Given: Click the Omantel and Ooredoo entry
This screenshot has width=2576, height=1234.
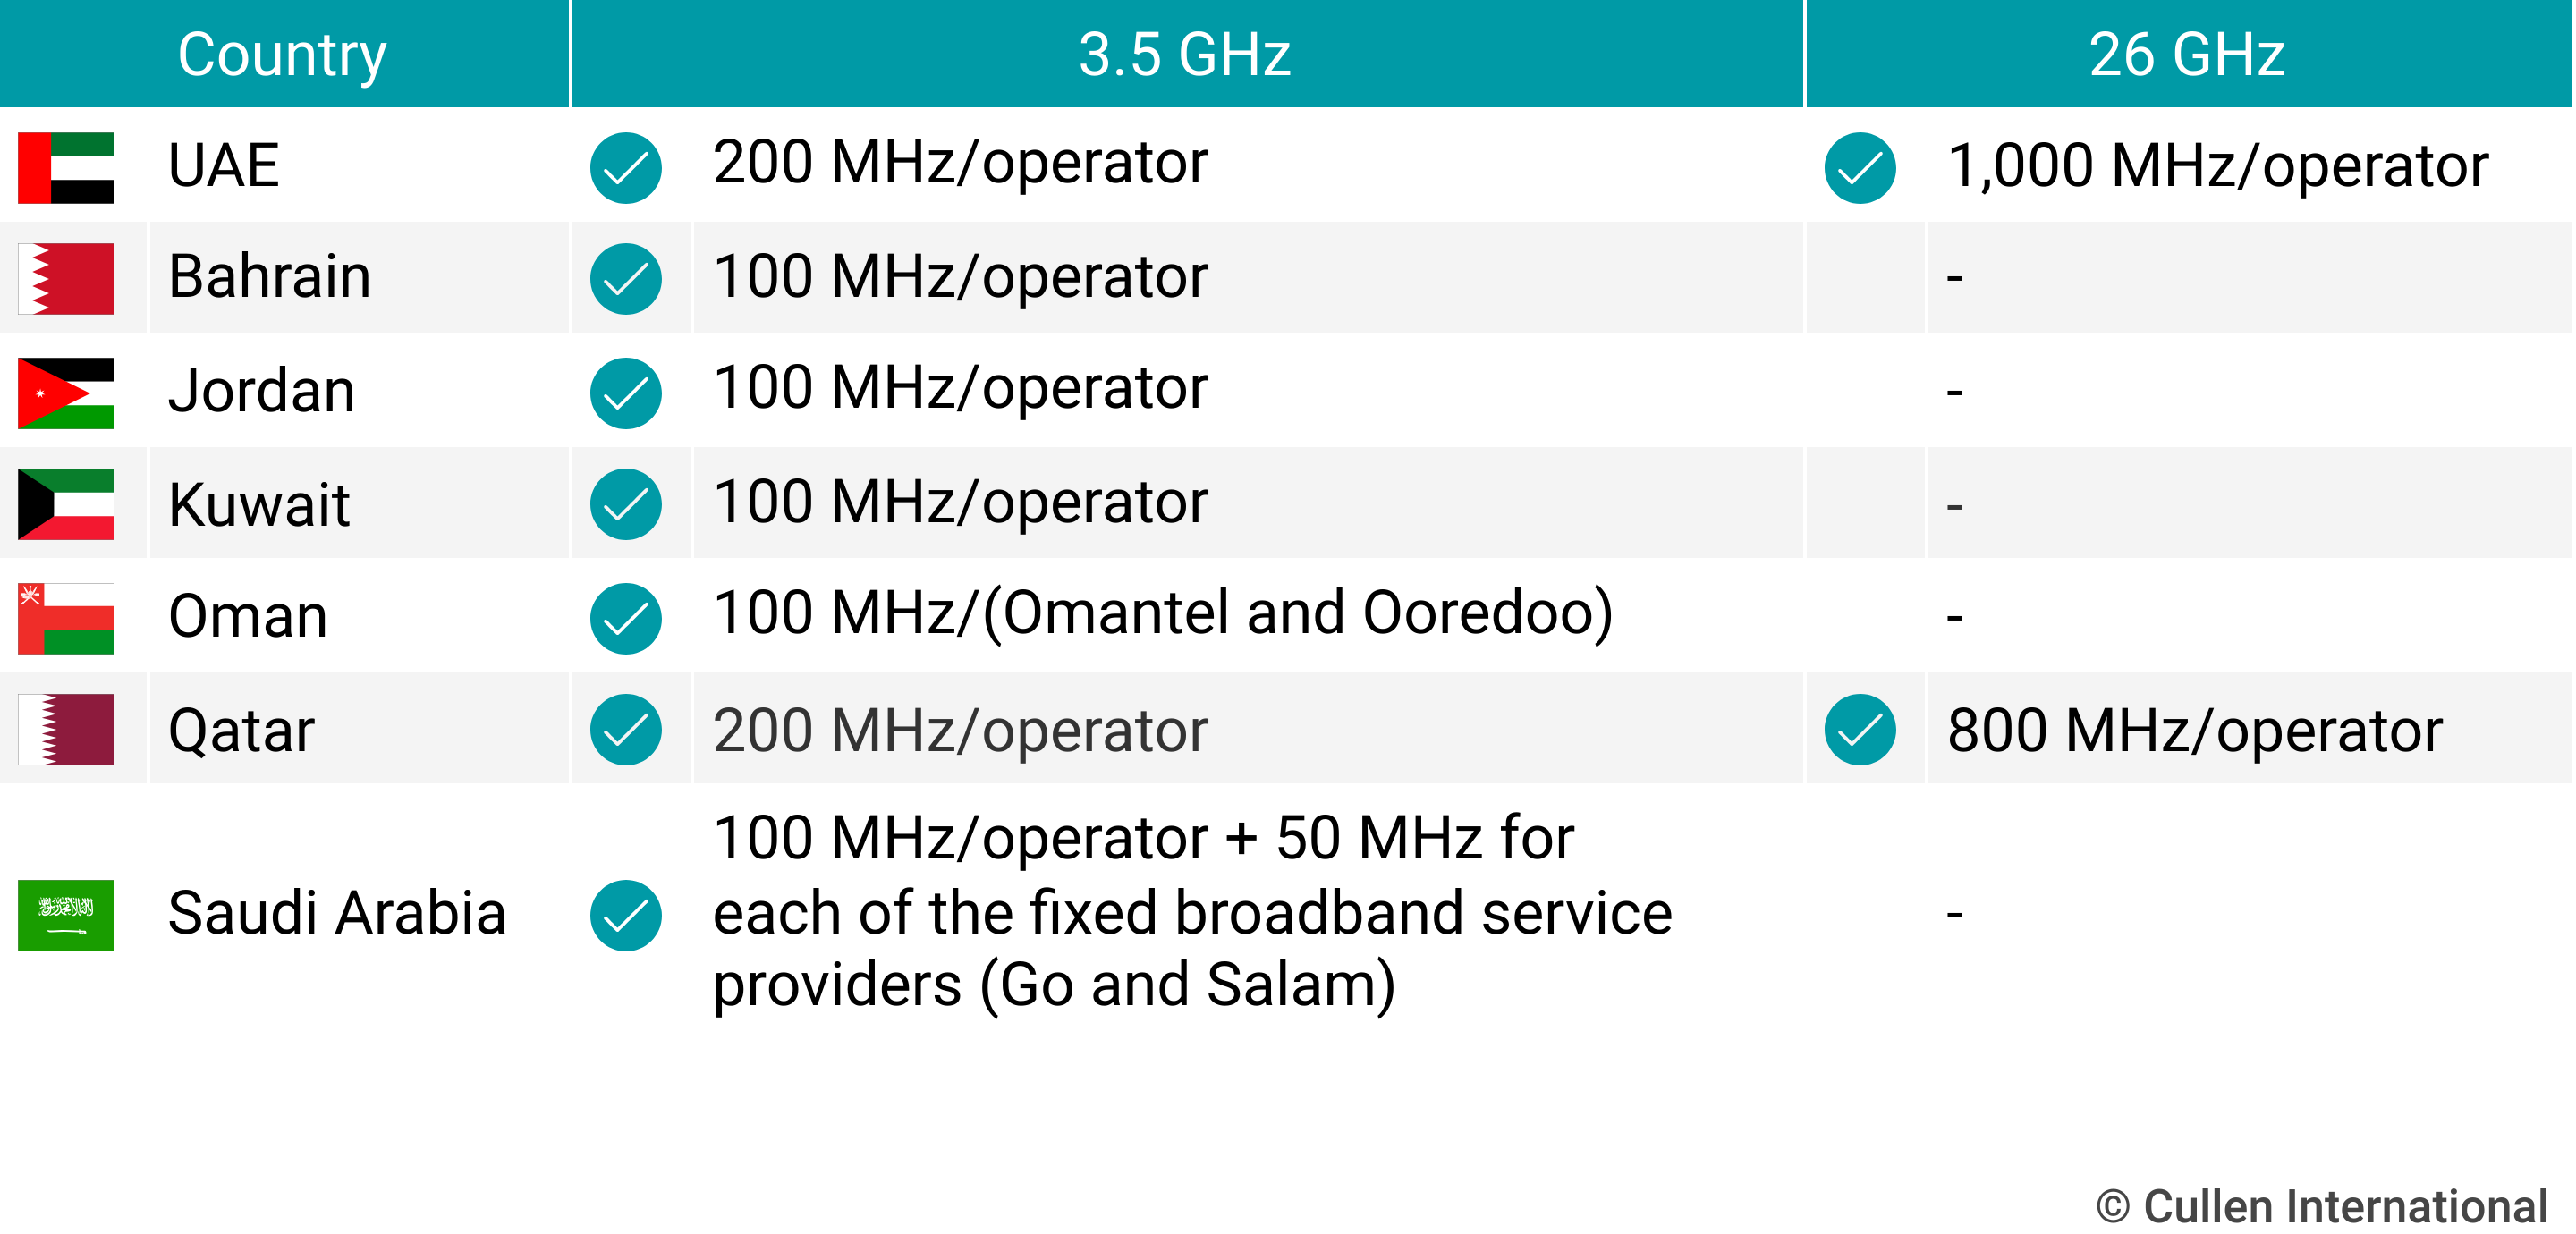Looking at the screenshot, I should 1163,613.
